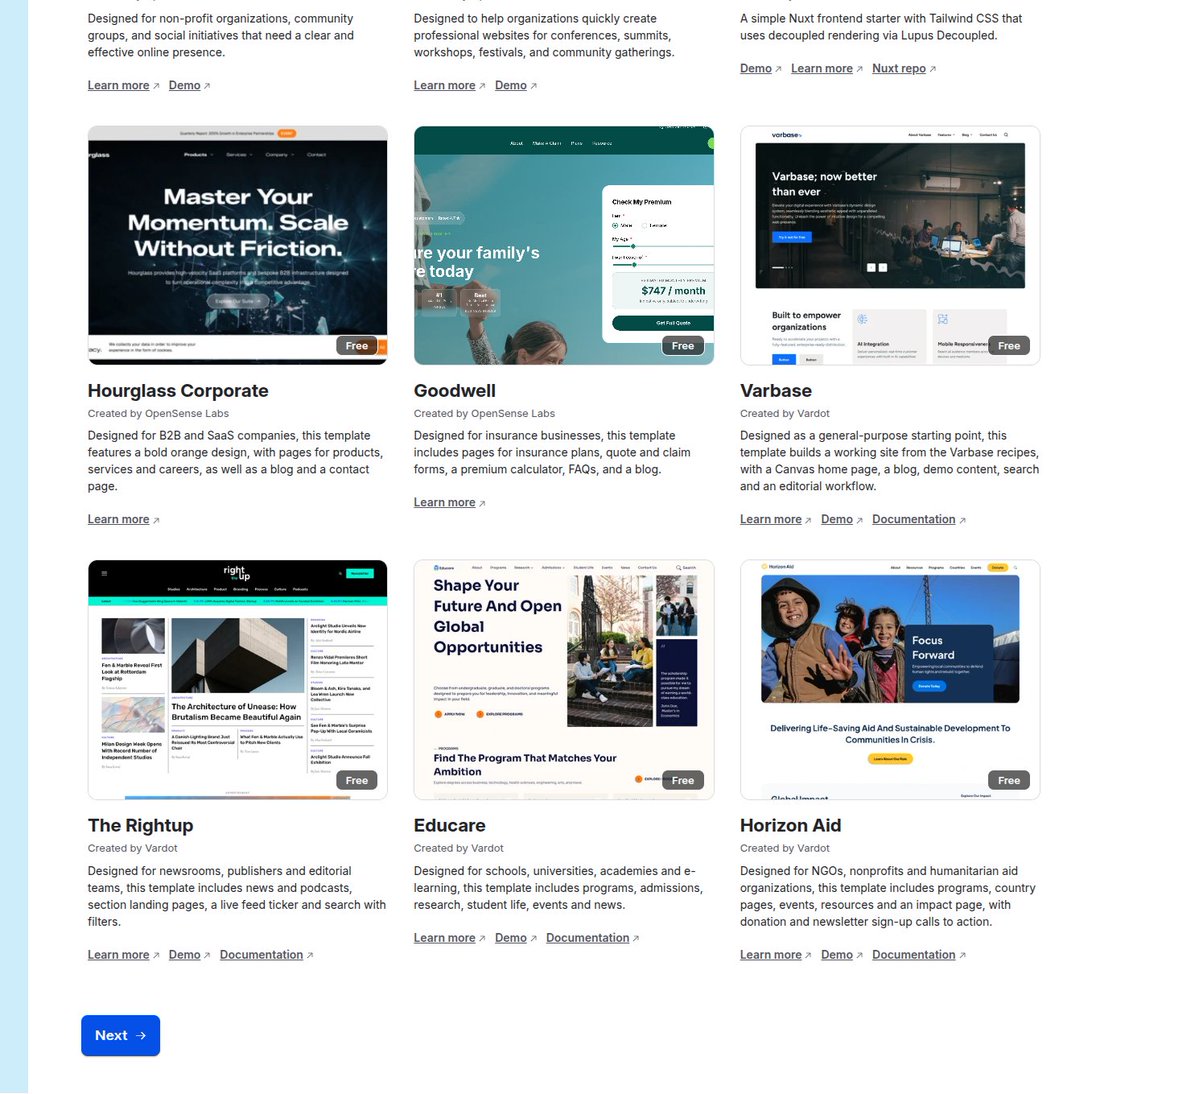Open Learn more under Goodwell

[444, 502]
